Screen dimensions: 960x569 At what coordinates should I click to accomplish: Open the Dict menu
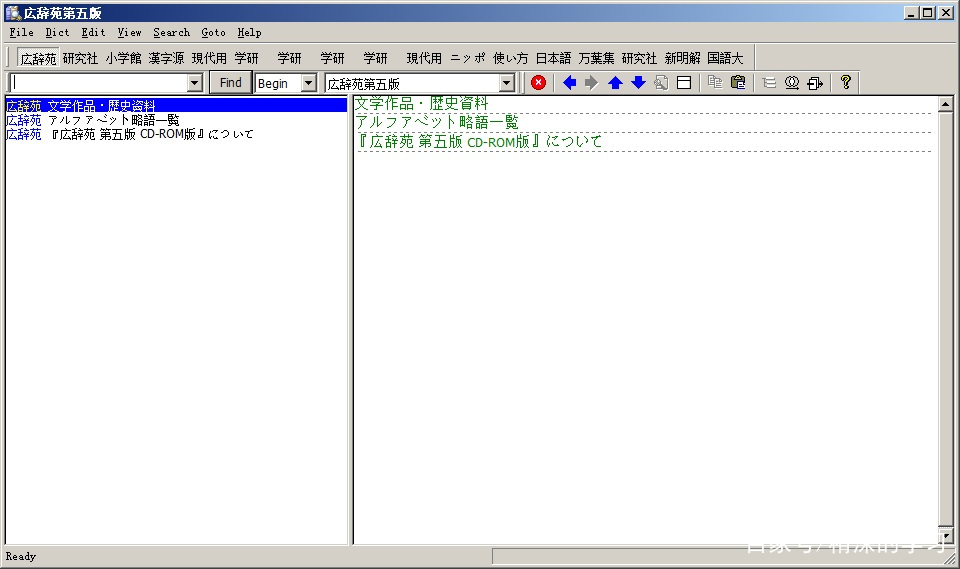click(x=57, y=32)
